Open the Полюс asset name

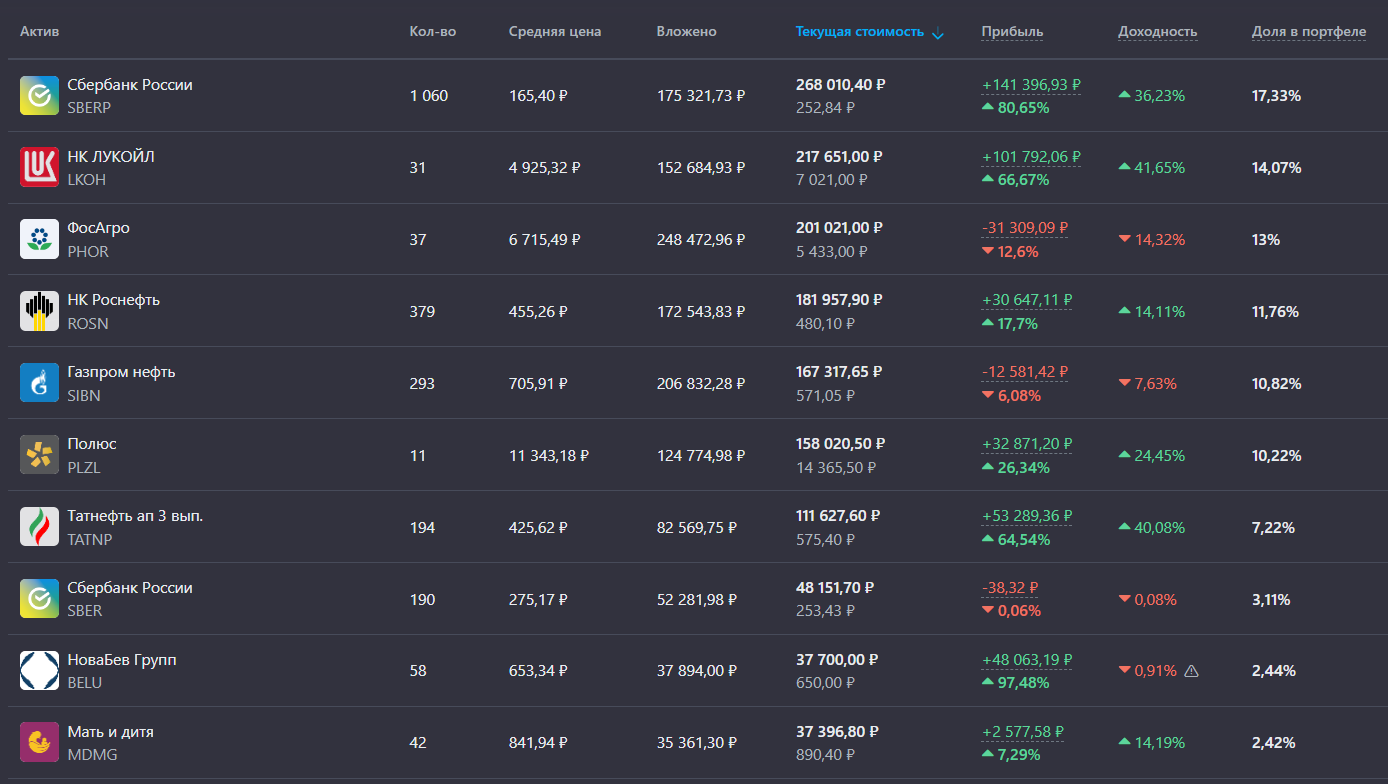[92, 444]
